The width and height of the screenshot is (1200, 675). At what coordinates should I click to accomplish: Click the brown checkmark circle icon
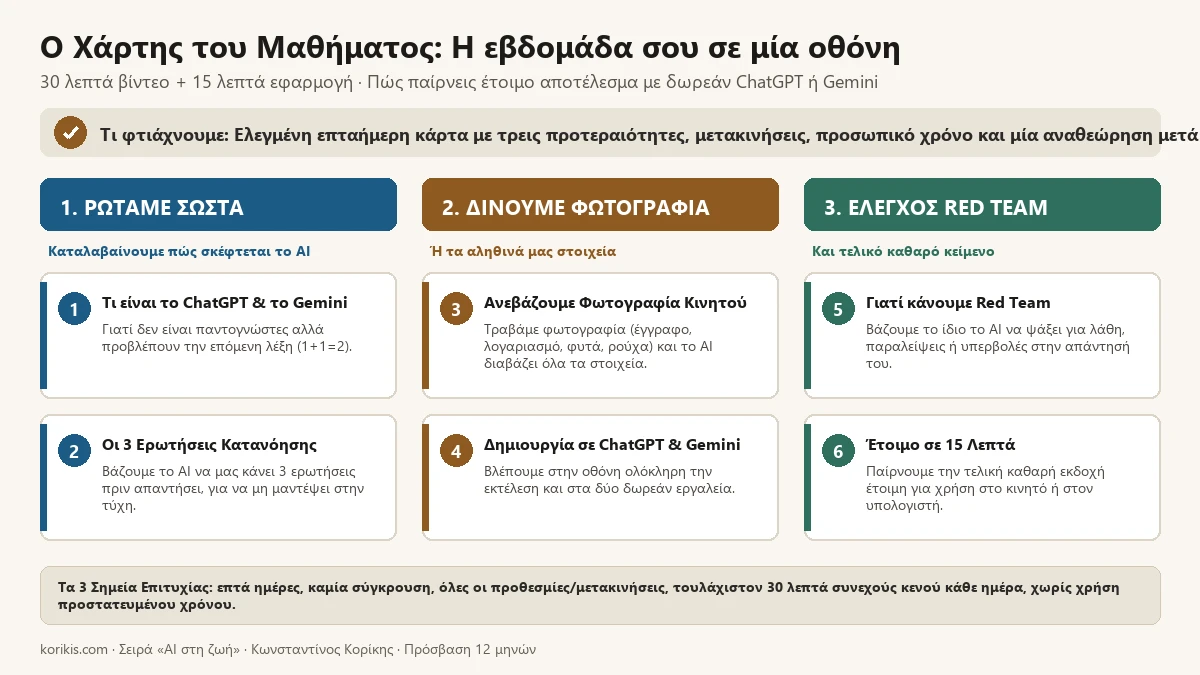[x=70, y=133]
